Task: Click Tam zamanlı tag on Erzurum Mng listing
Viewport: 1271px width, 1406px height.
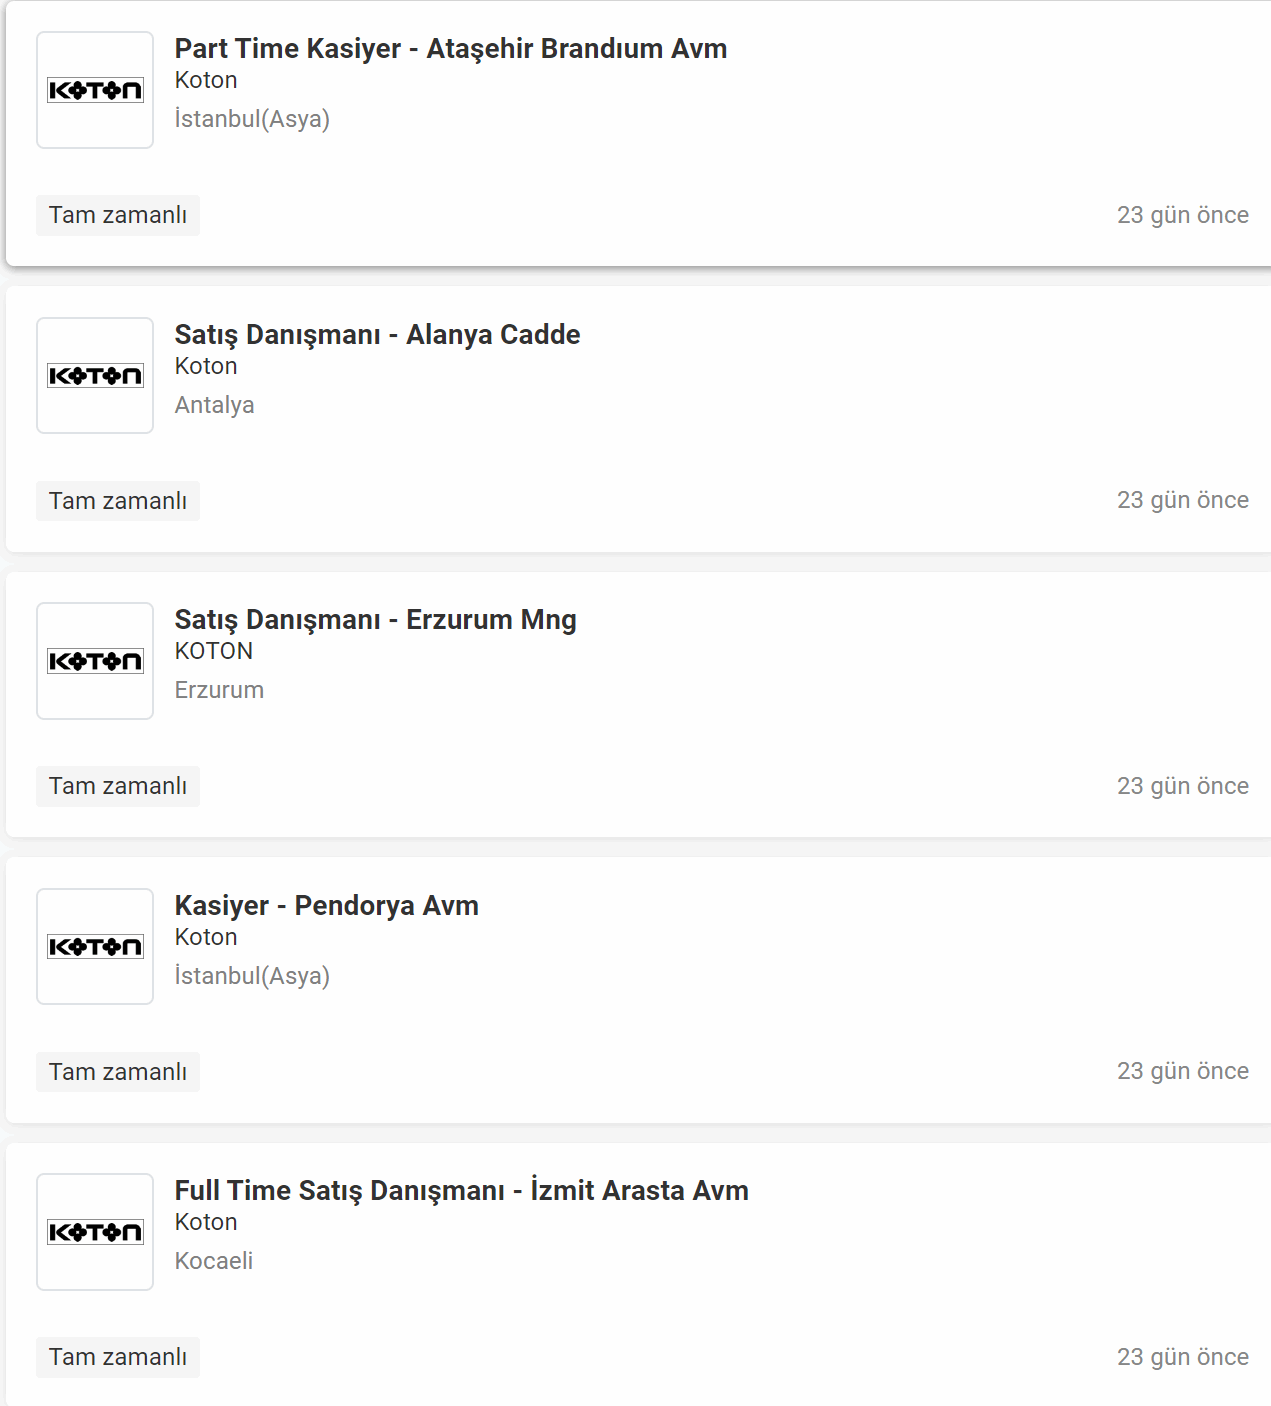Action: [118, 786]
